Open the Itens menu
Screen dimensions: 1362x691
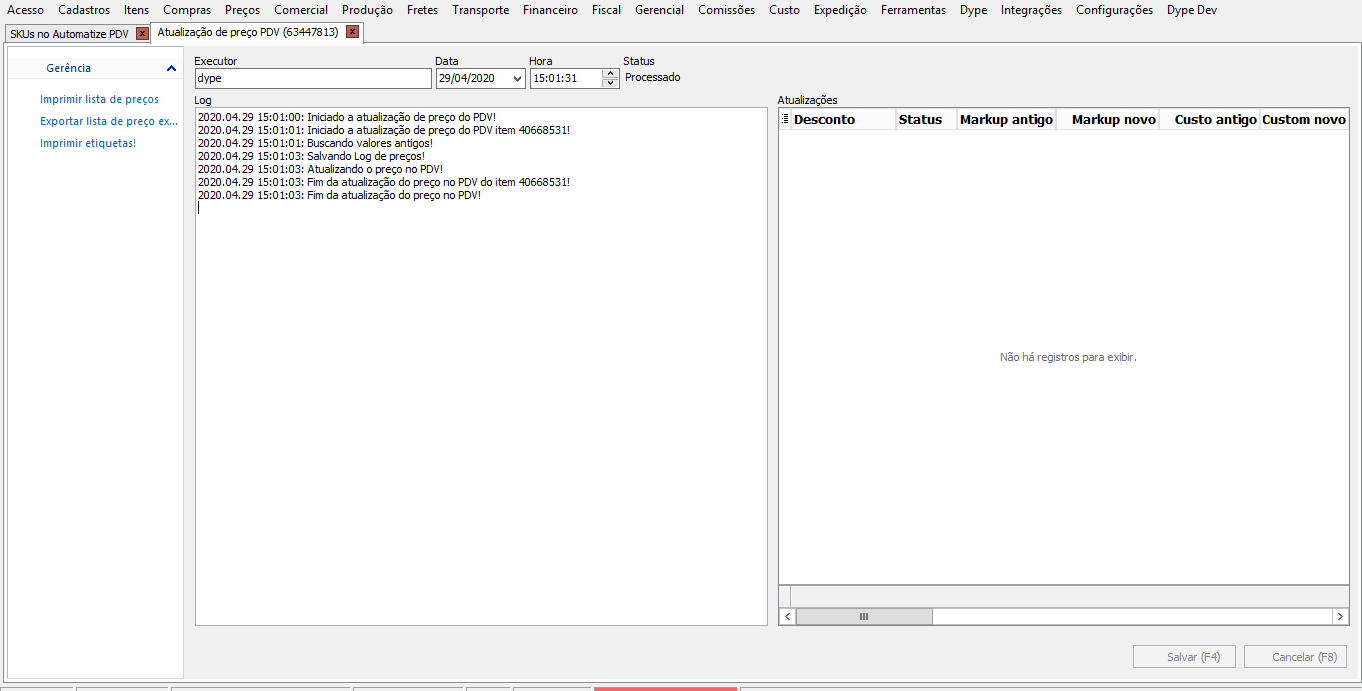tap(137, 10)
